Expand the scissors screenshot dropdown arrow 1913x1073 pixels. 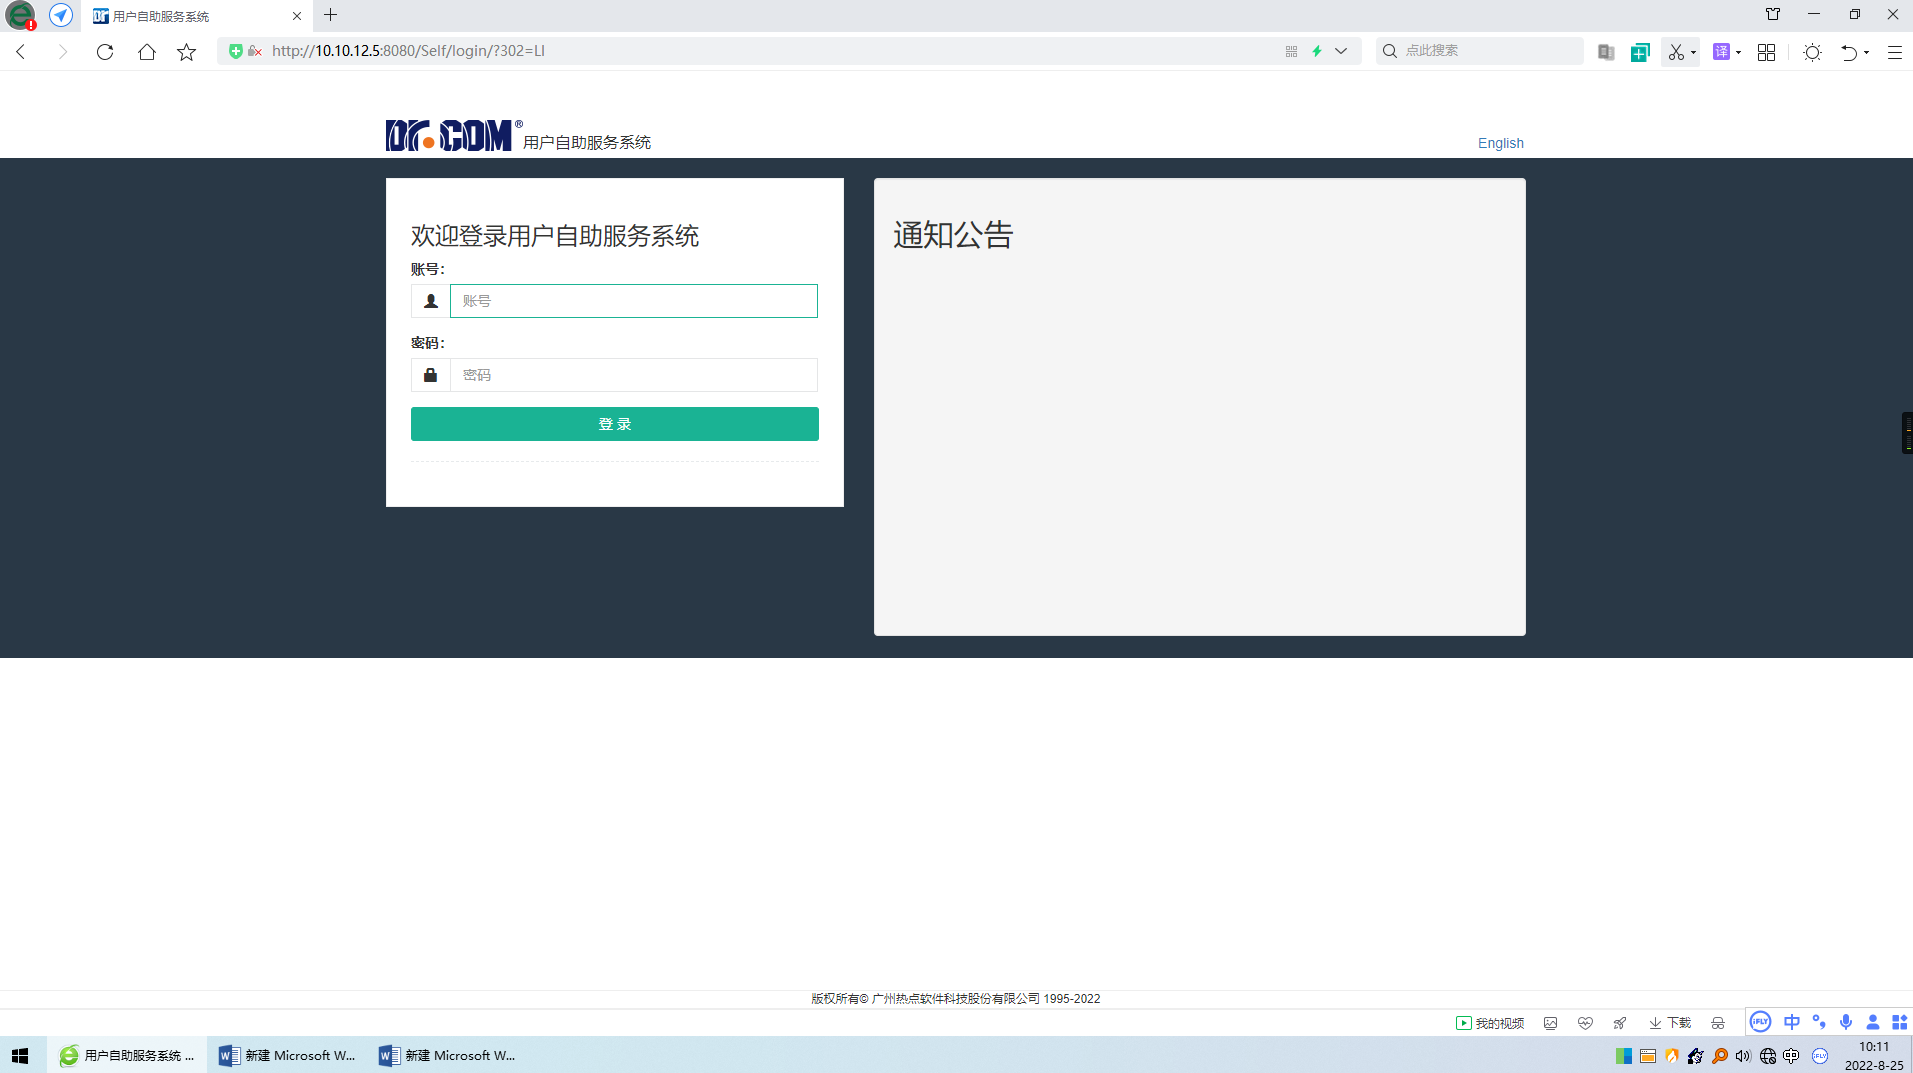point(1693,53)
